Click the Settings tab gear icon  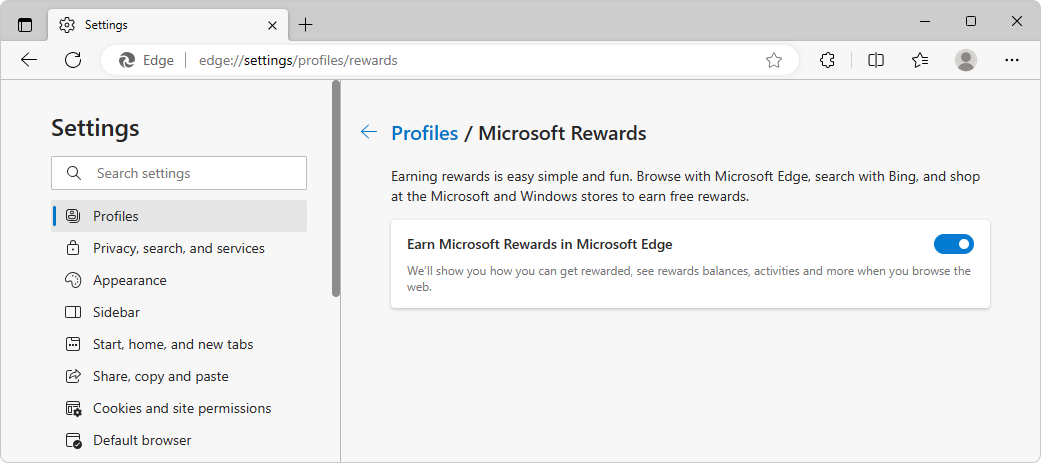point(66,25)
